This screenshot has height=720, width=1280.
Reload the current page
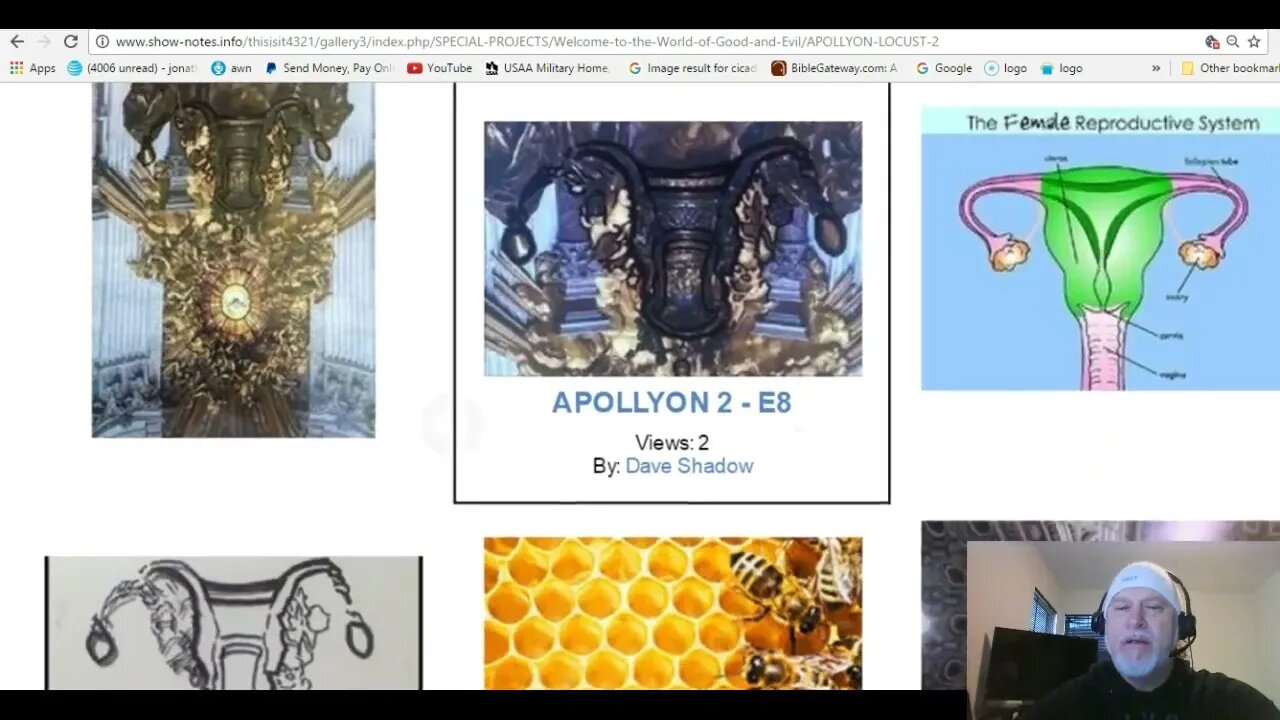coord(71,42)
